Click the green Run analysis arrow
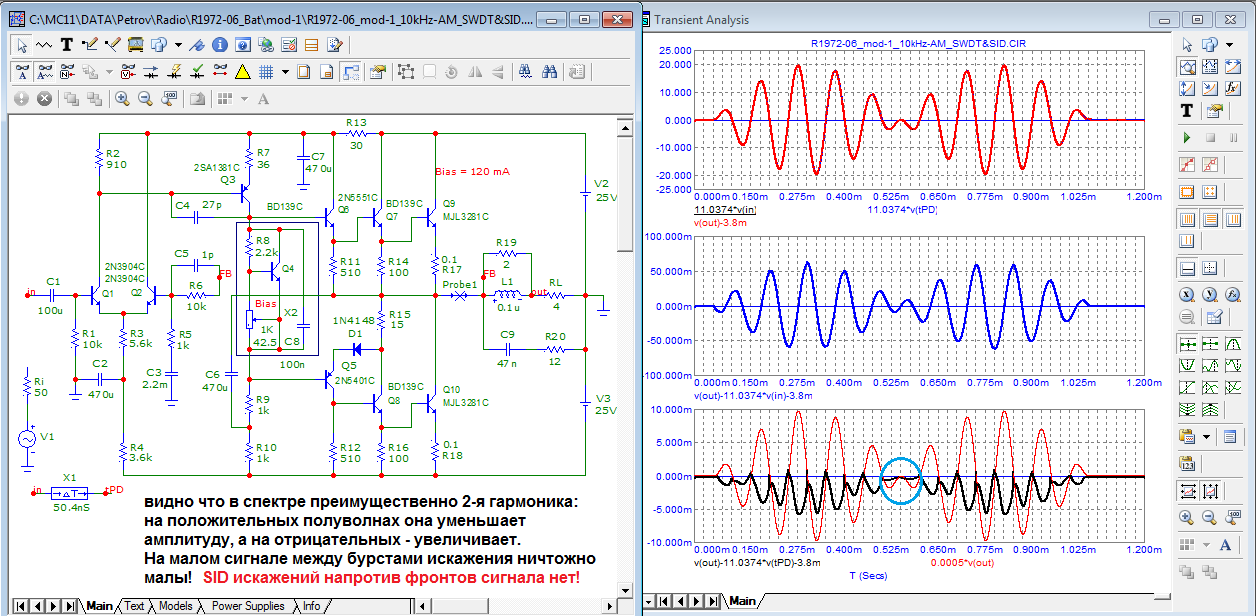Screen dimensions: 1256x616 [1187, 137]
